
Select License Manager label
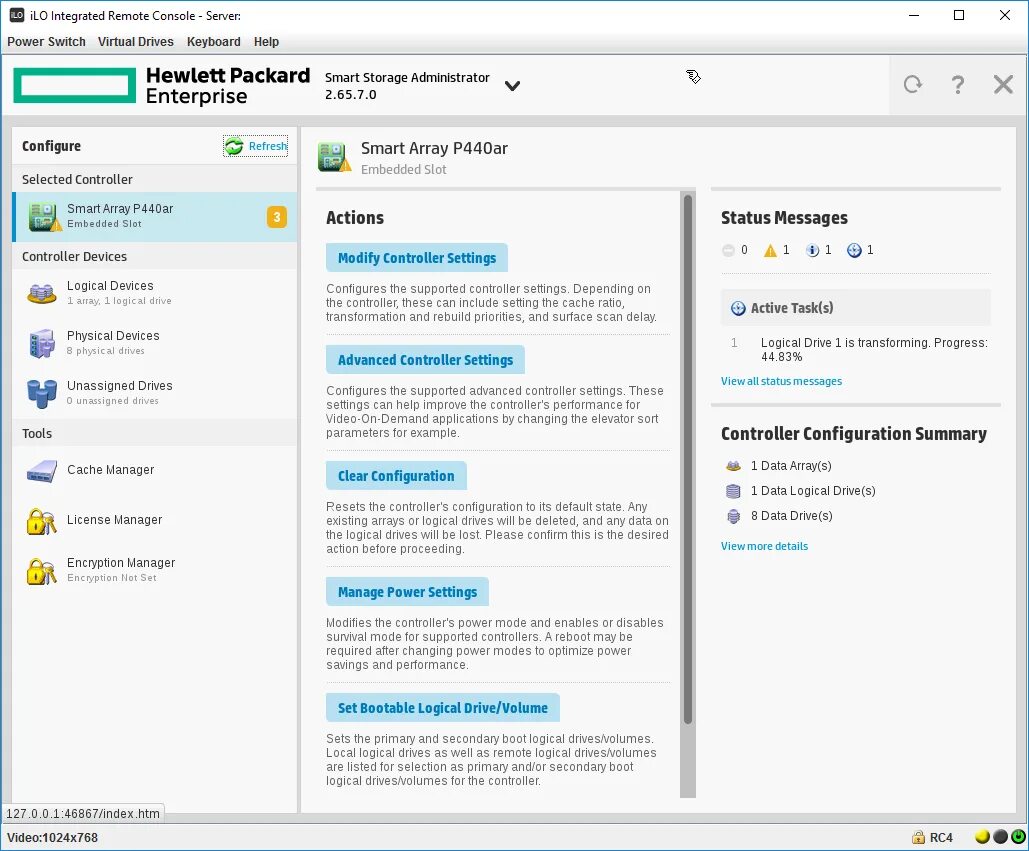coord(114,520)
